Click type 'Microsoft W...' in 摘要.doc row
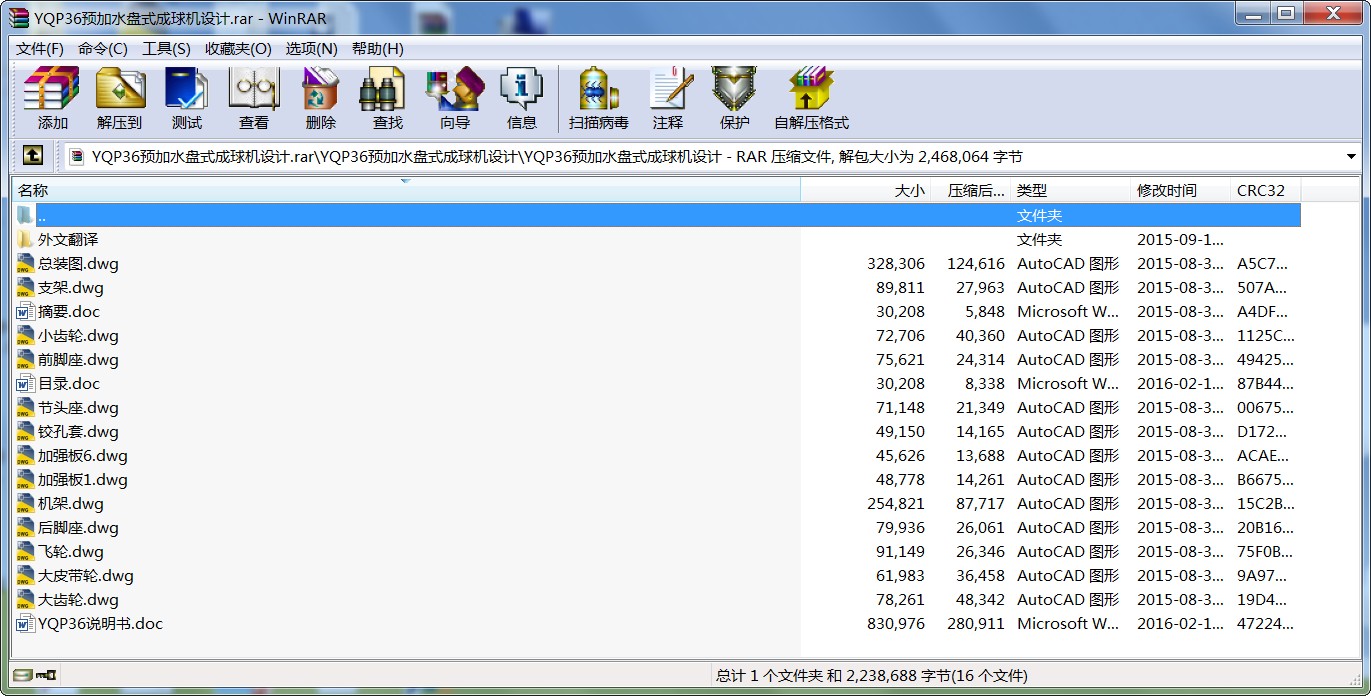The height and width of the screenshot is (696, 1371). click(1068, 312)
